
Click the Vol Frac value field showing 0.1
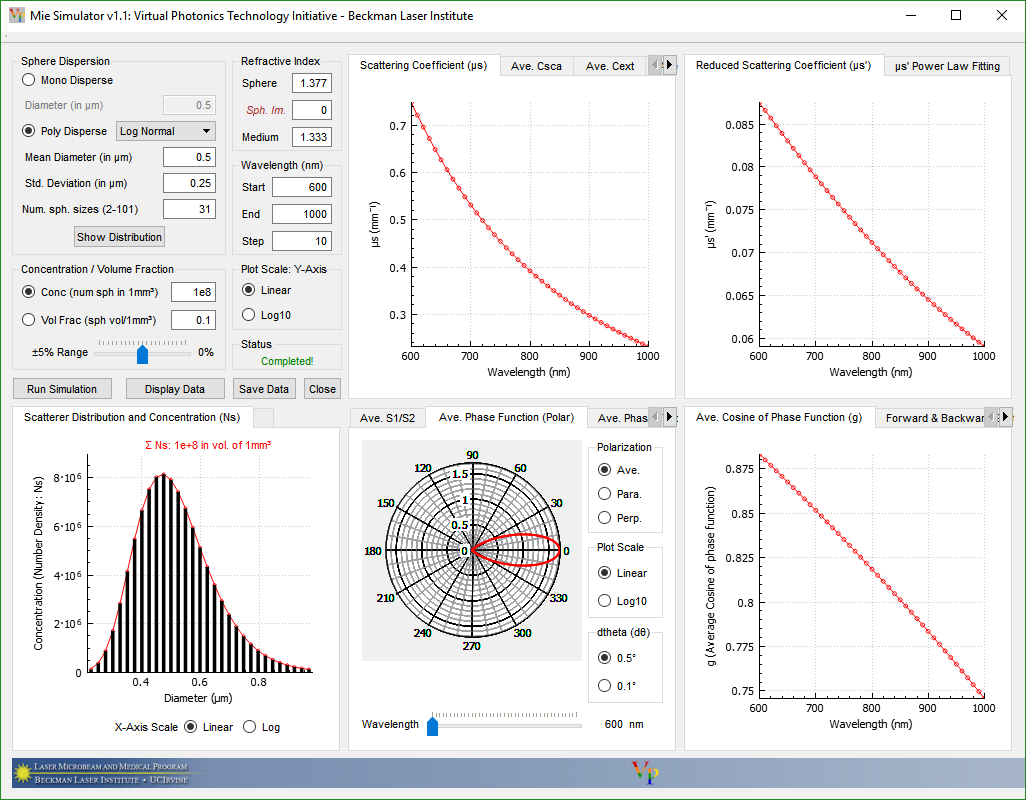193,320
